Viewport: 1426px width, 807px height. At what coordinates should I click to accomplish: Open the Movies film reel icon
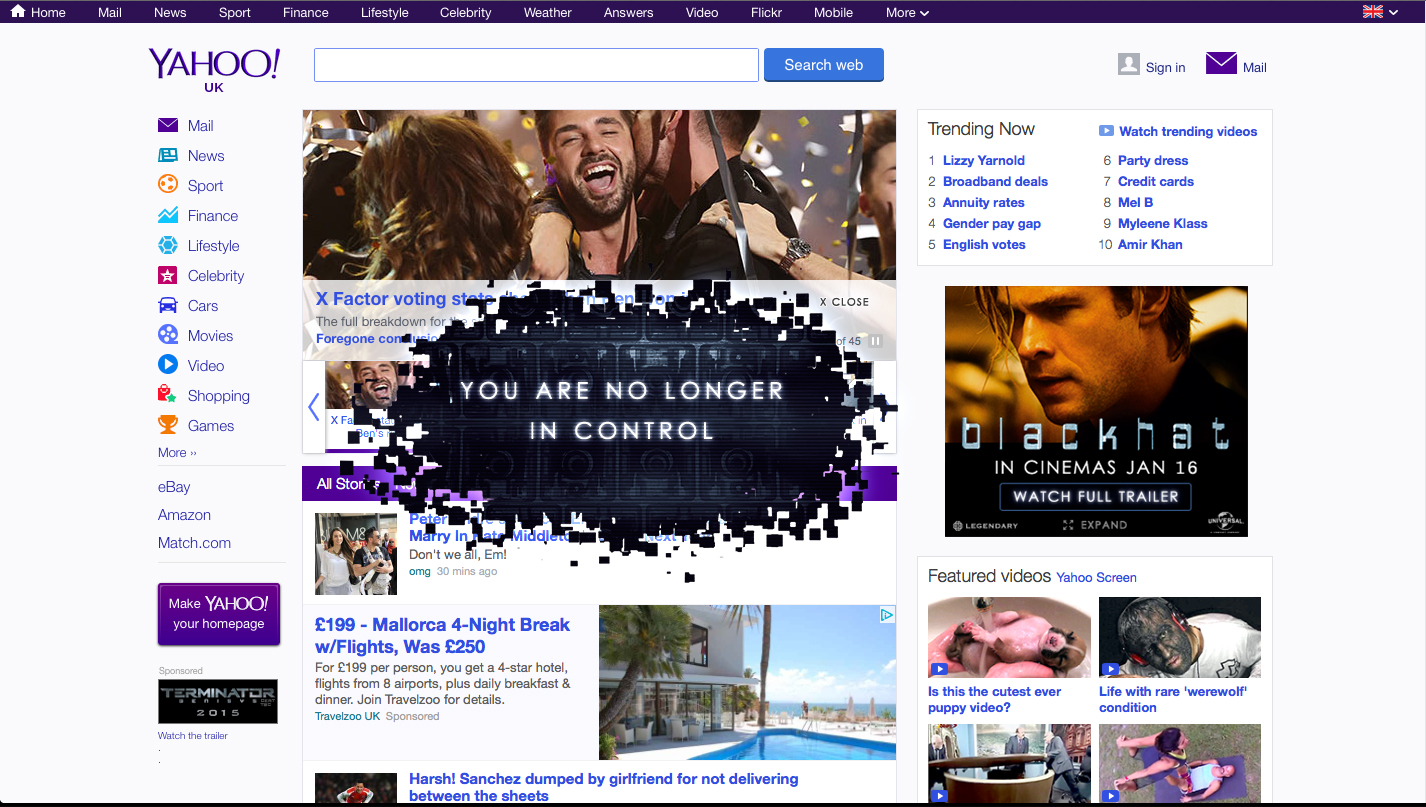pyautogui.click(x=168, y=335)
